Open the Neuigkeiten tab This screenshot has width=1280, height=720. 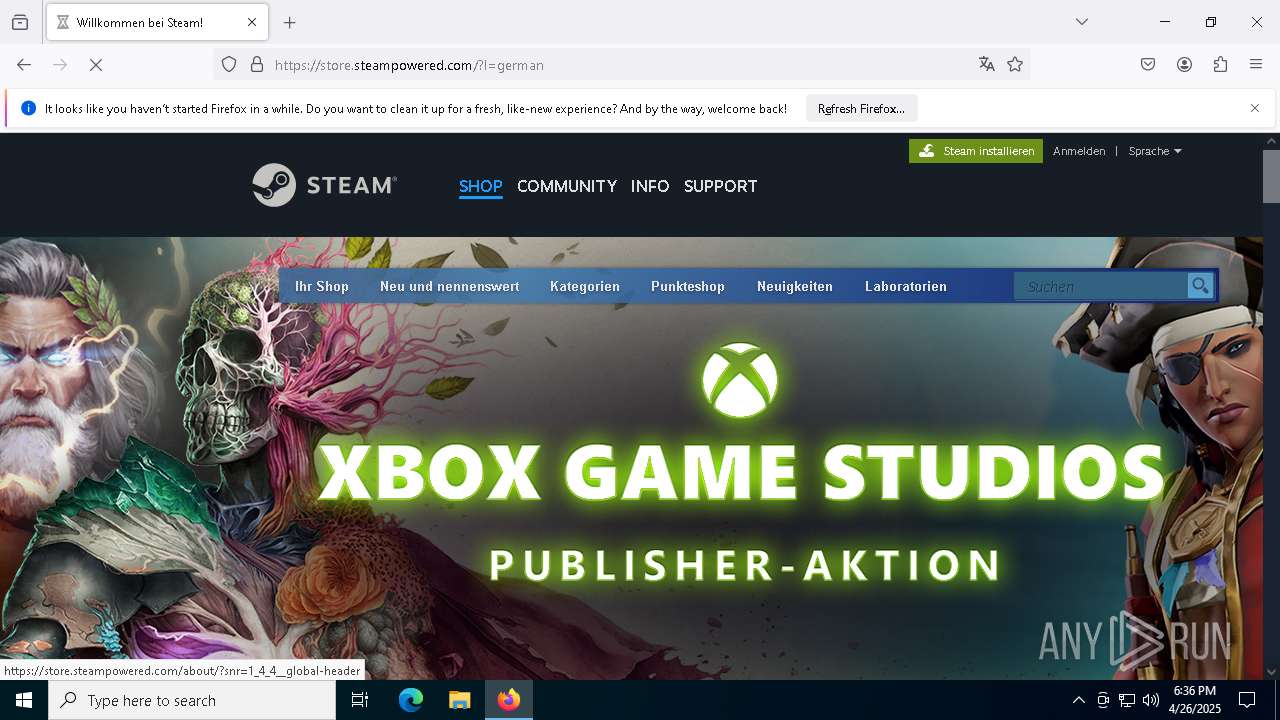click(795, 286)
